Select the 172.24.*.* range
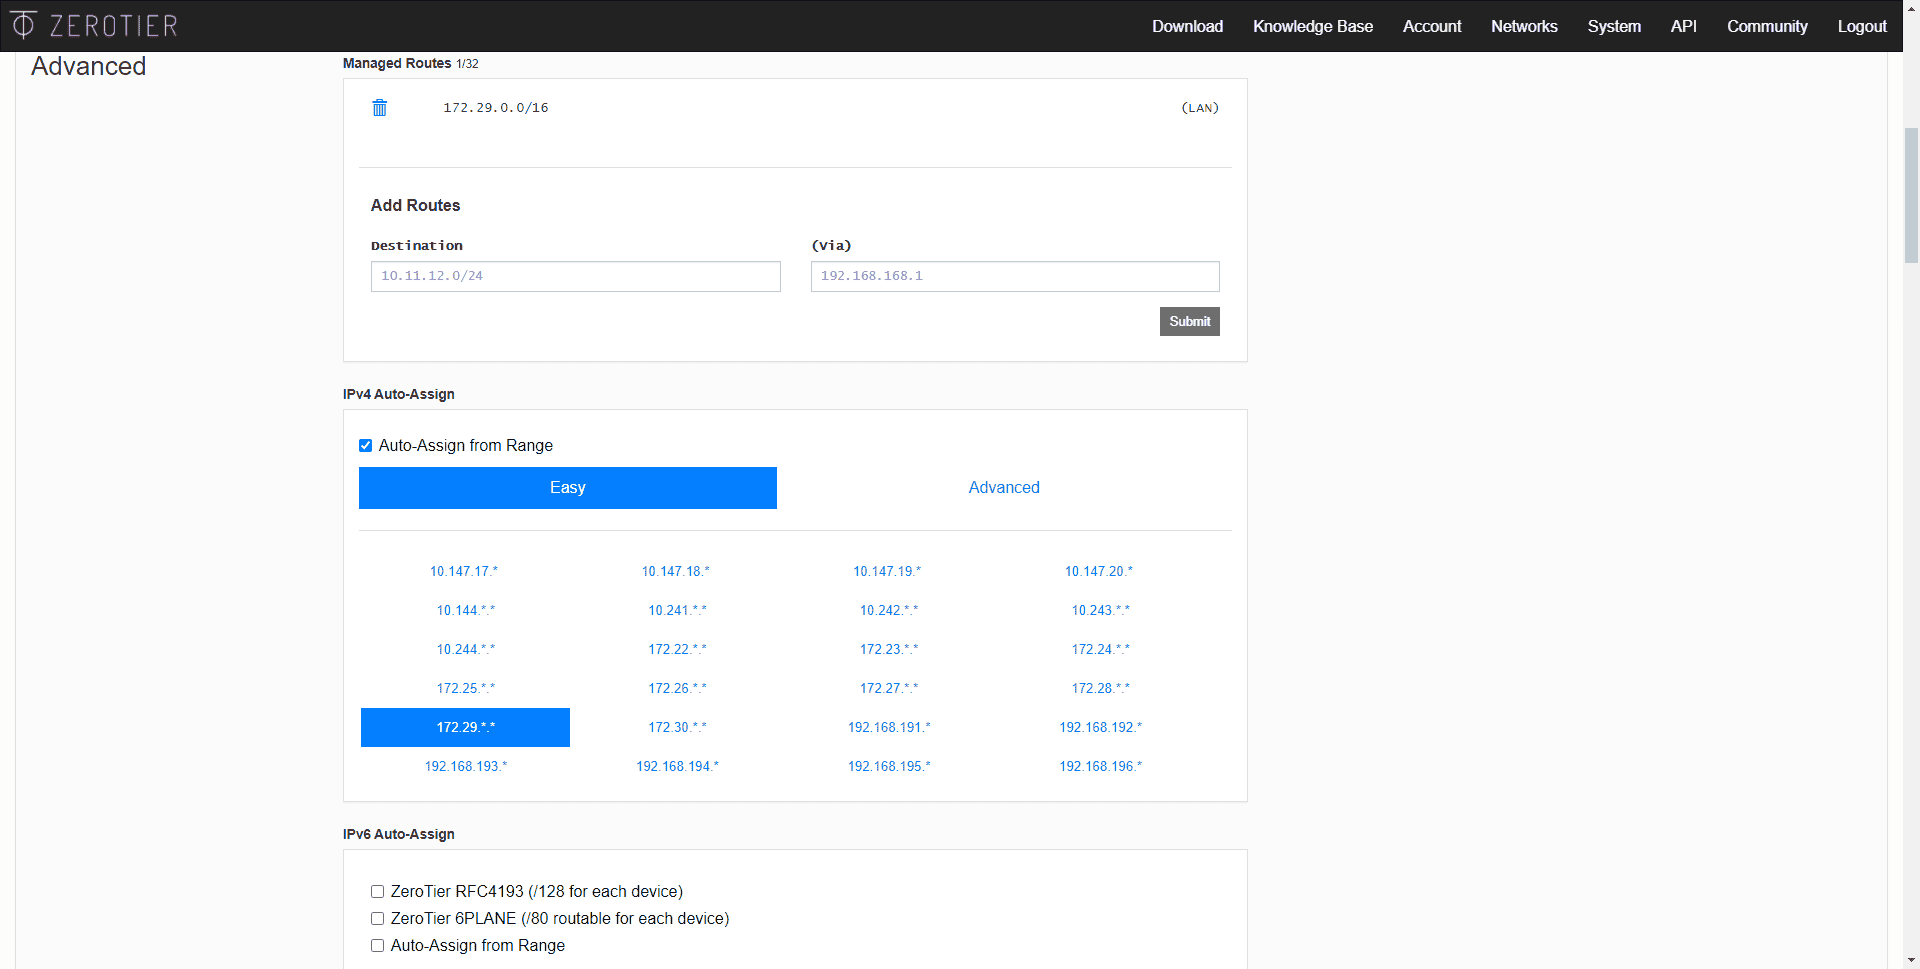Image resolution: width=1920 pixels, height=969 pixels. (1101, 650)
